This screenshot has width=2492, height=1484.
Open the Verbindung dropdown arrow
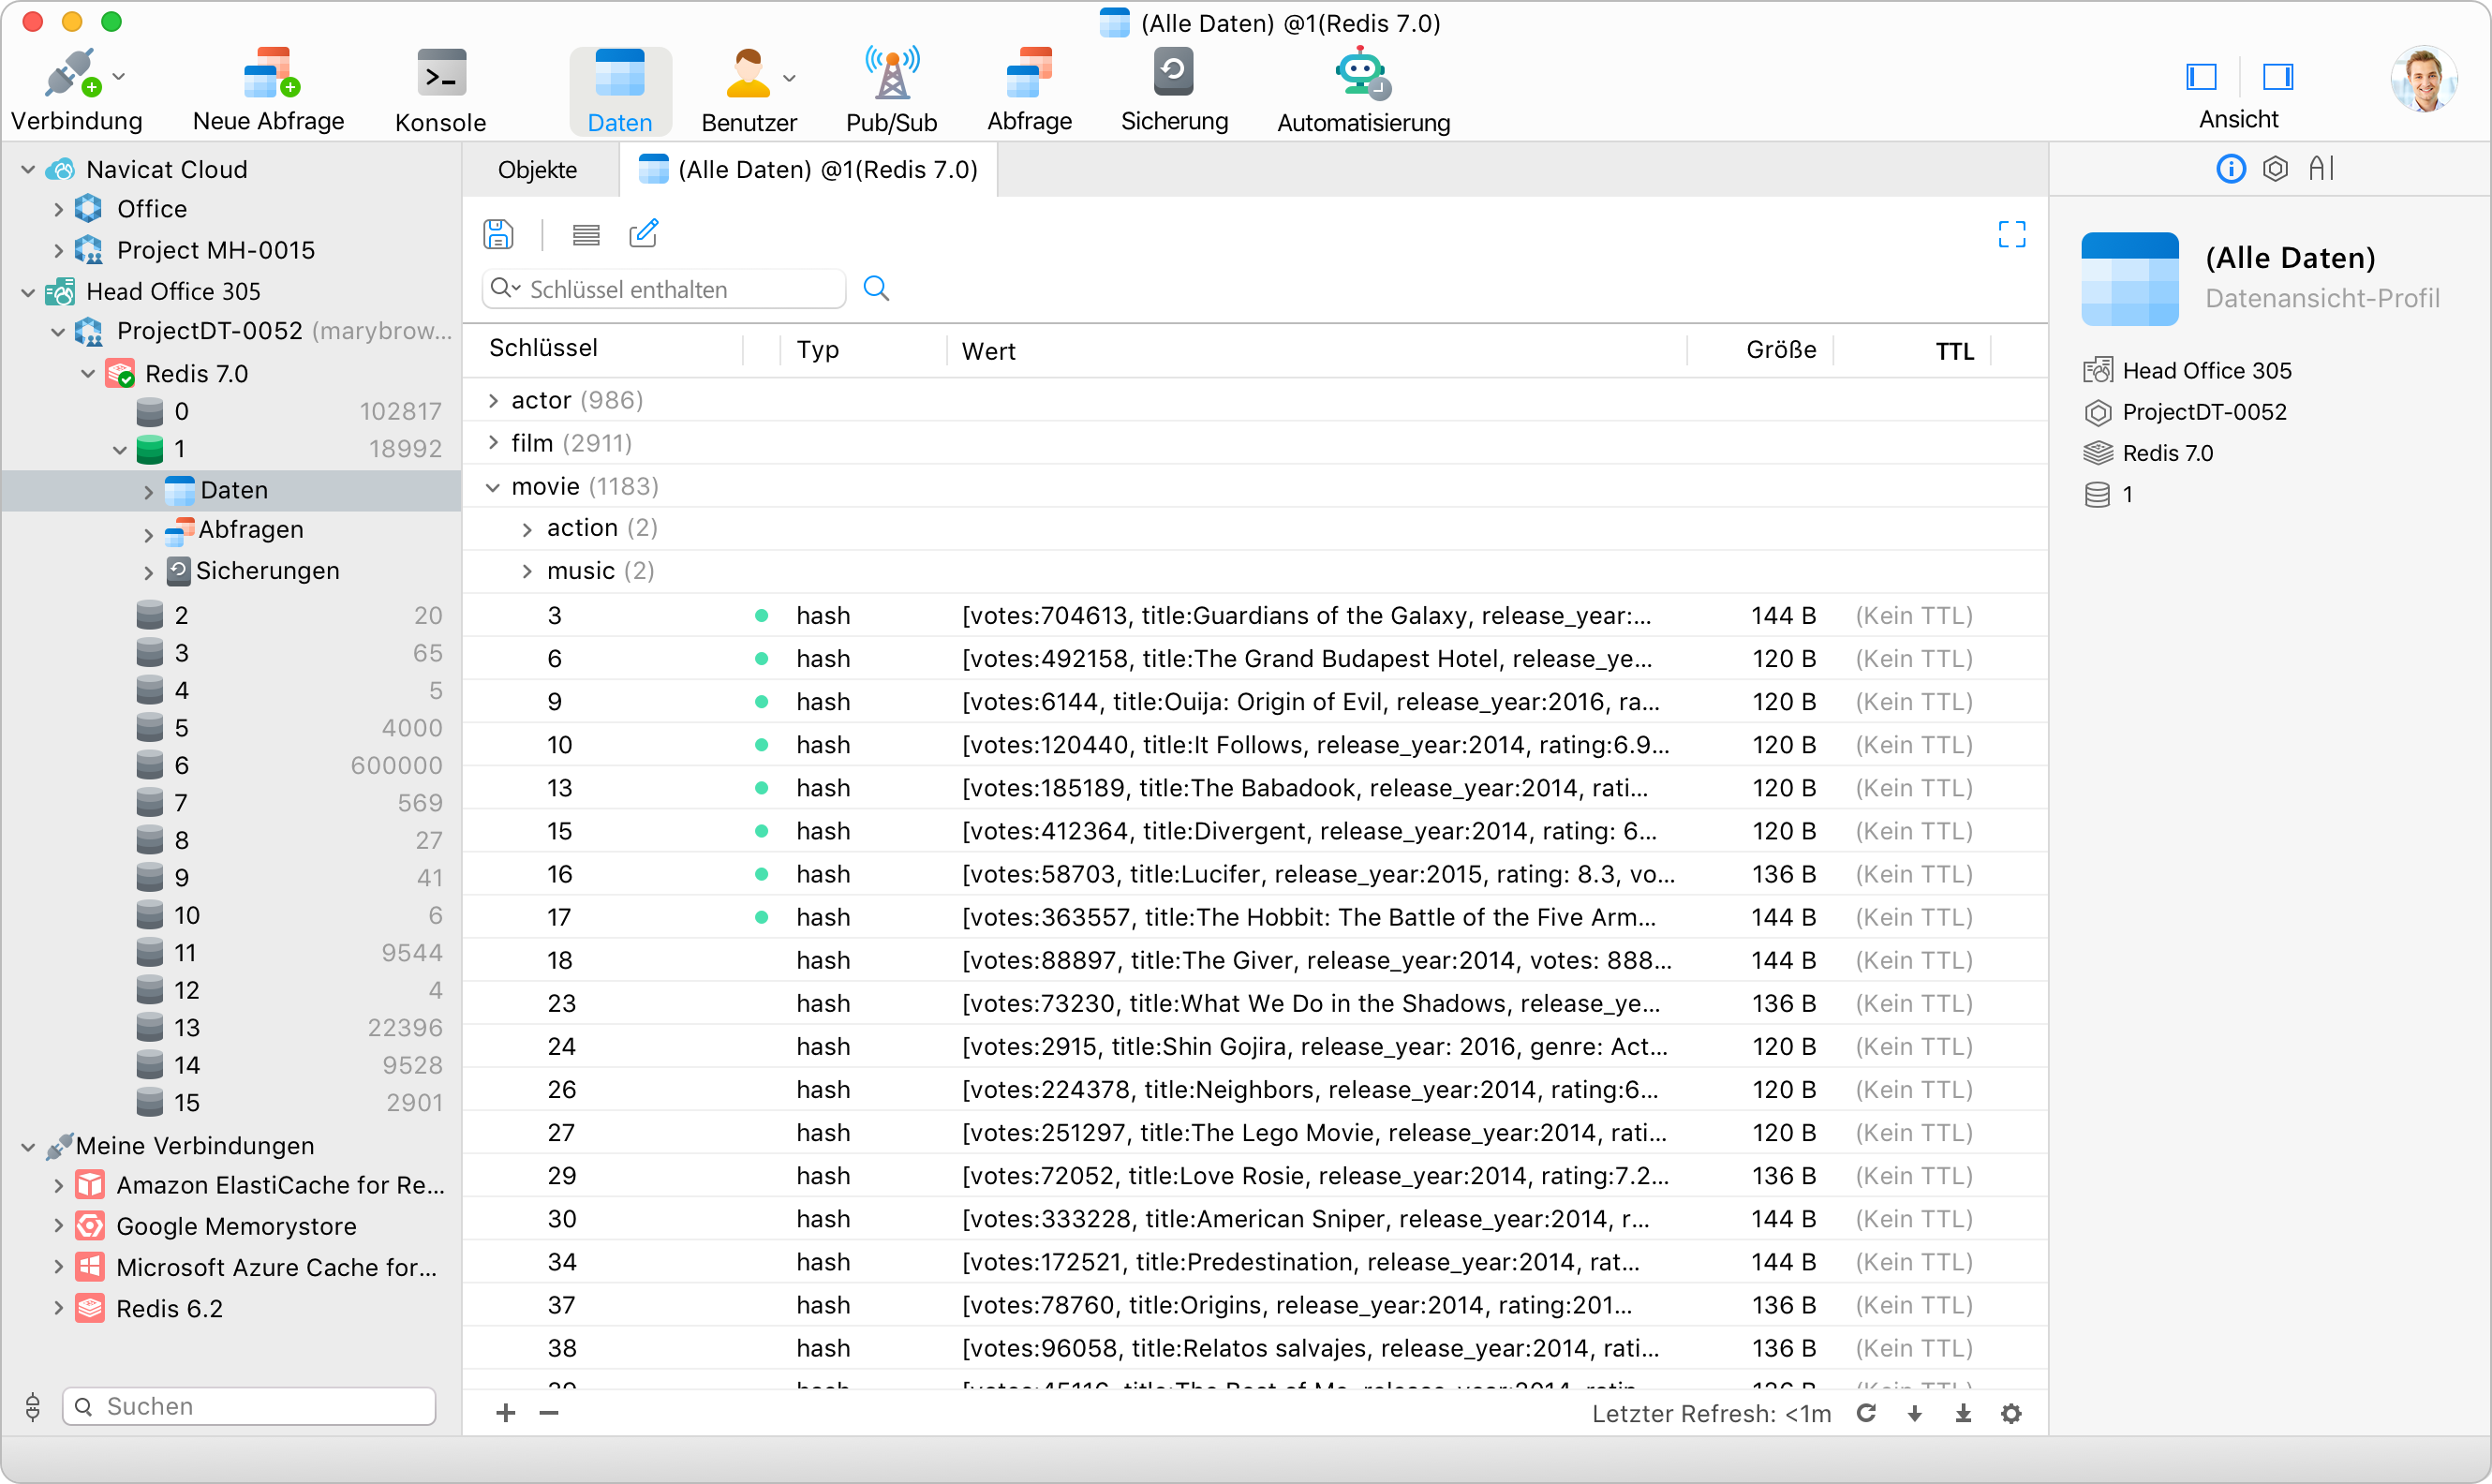(x=119, y=76)
